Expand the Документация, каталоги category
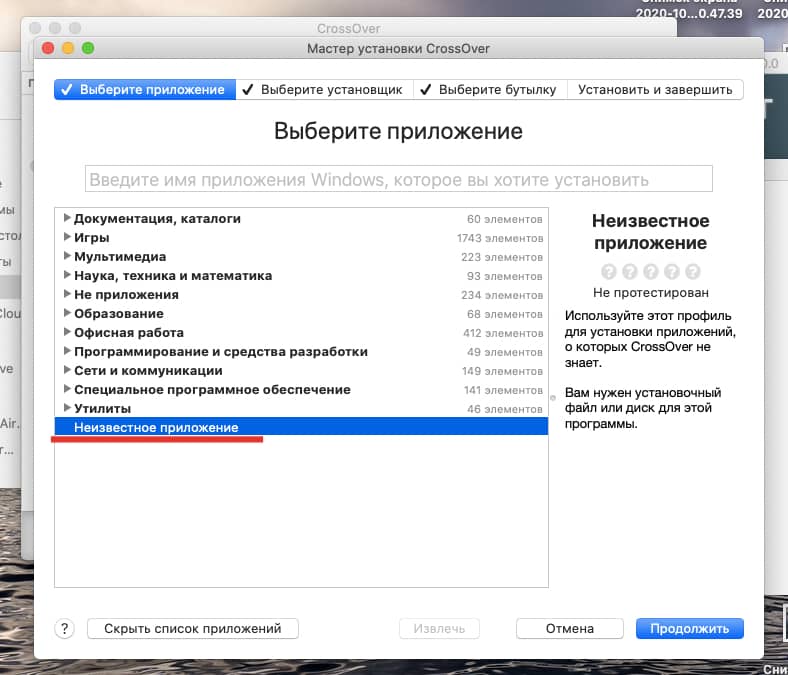The height and width of the screenshot is (675, 788). point(67,218)
